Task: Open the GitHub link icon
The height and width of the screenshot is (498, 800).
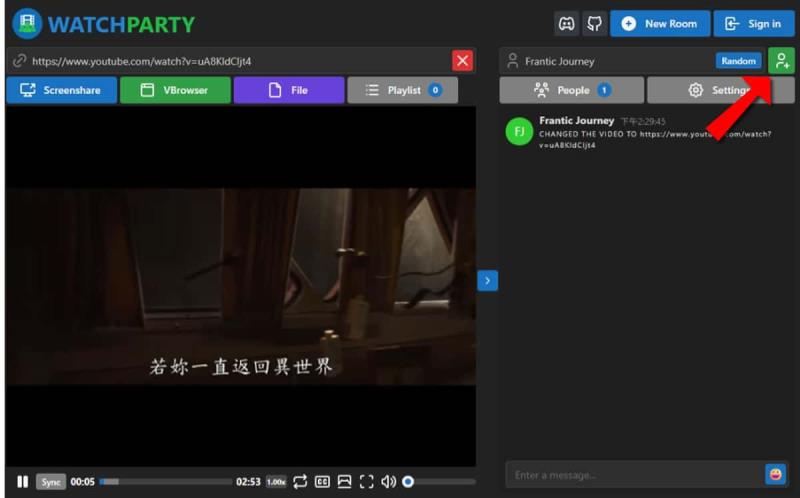Action: pos(594,23)
